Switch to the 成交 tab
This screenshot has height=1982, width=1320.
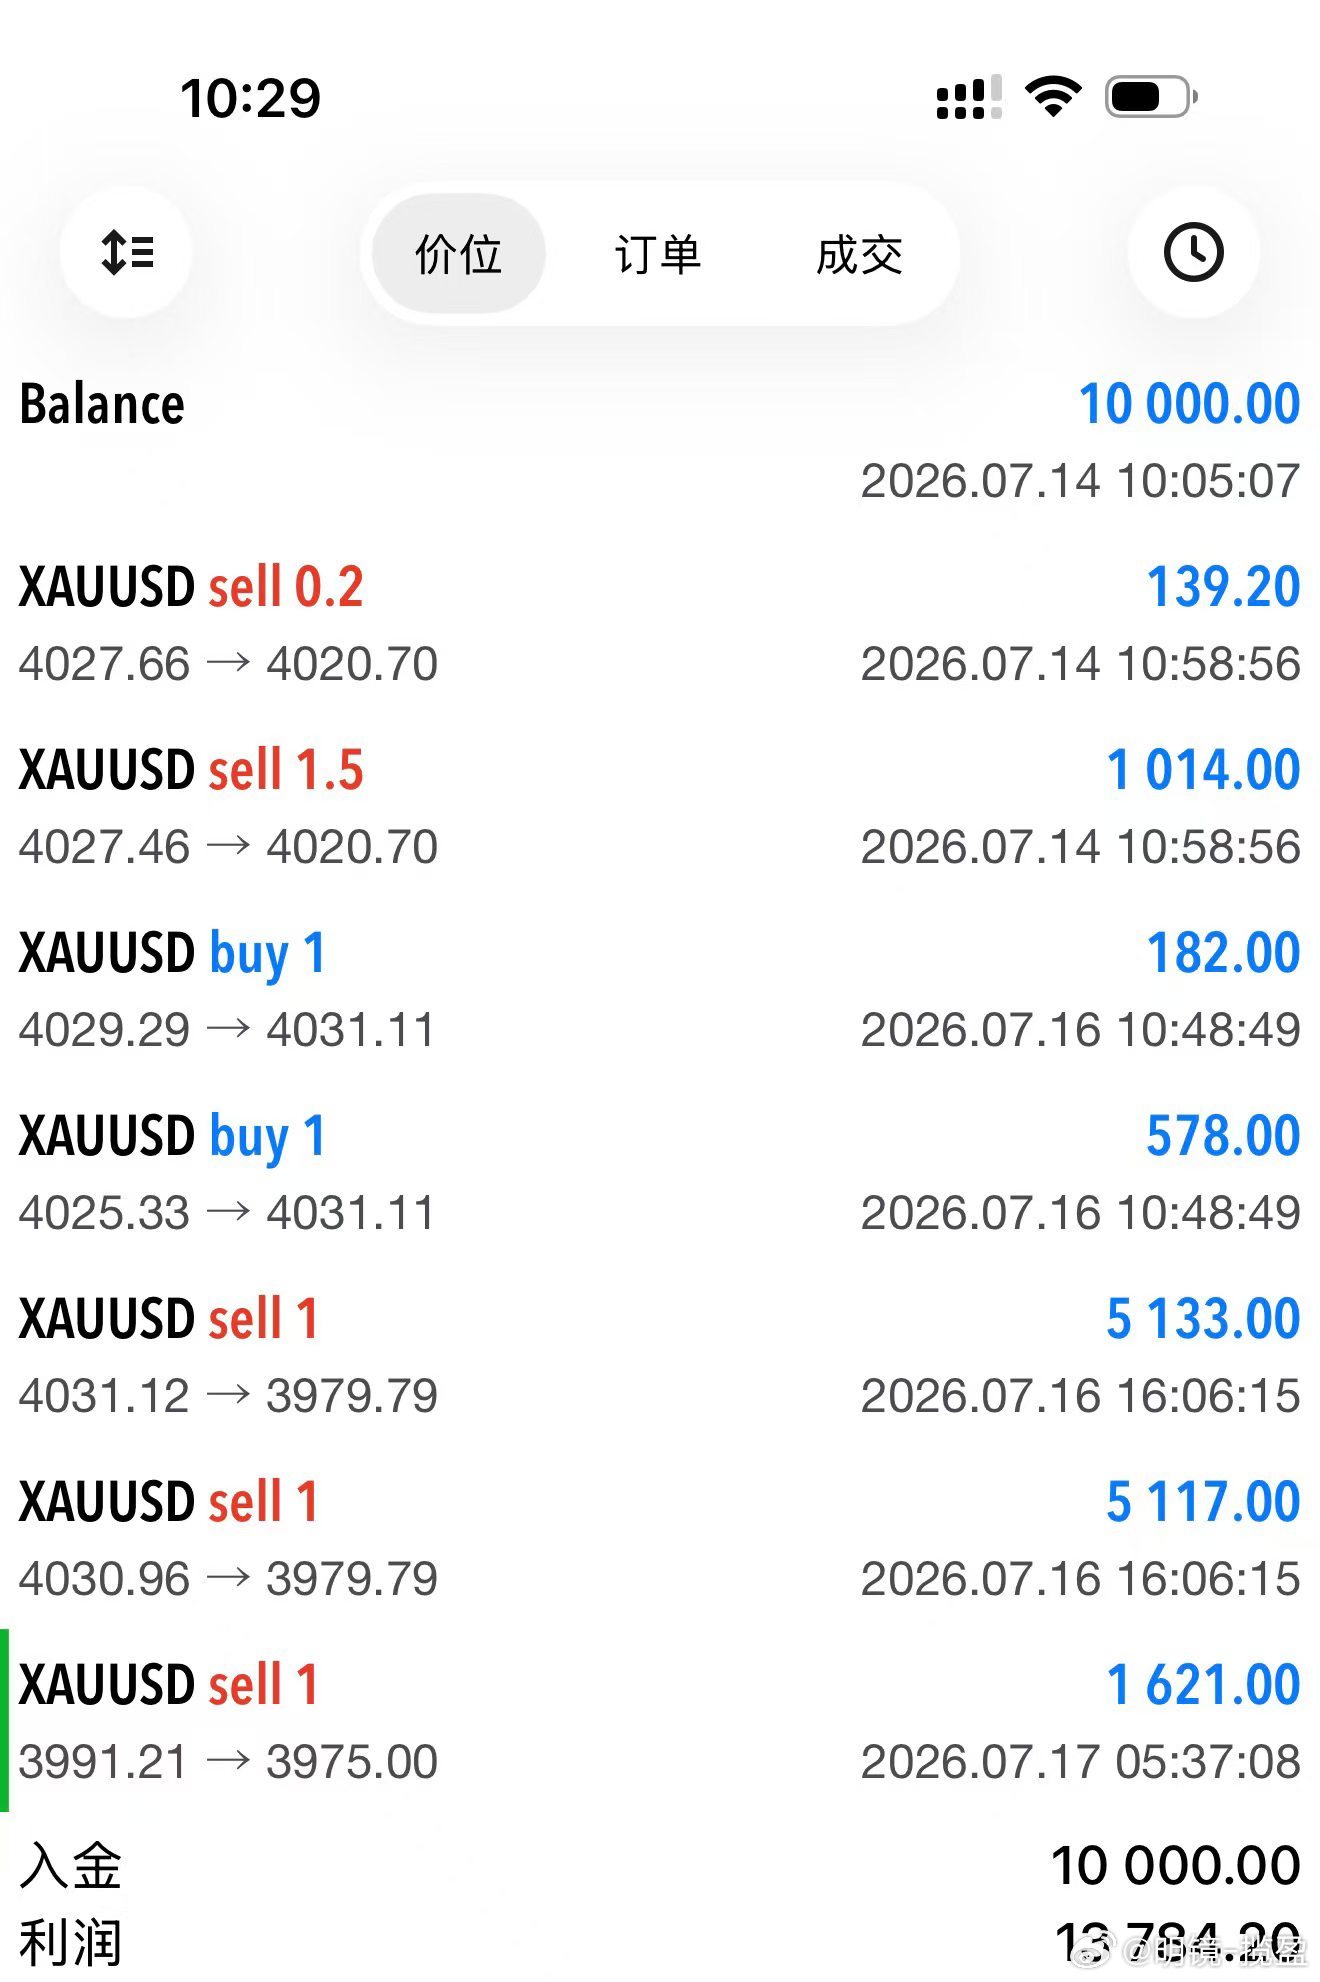click(859, 254)
